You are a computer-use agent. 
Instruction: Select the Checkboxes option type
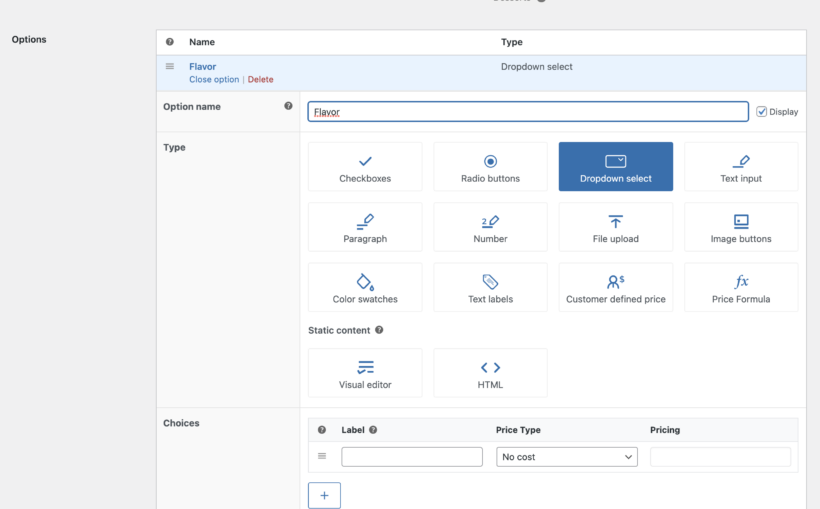365,167
